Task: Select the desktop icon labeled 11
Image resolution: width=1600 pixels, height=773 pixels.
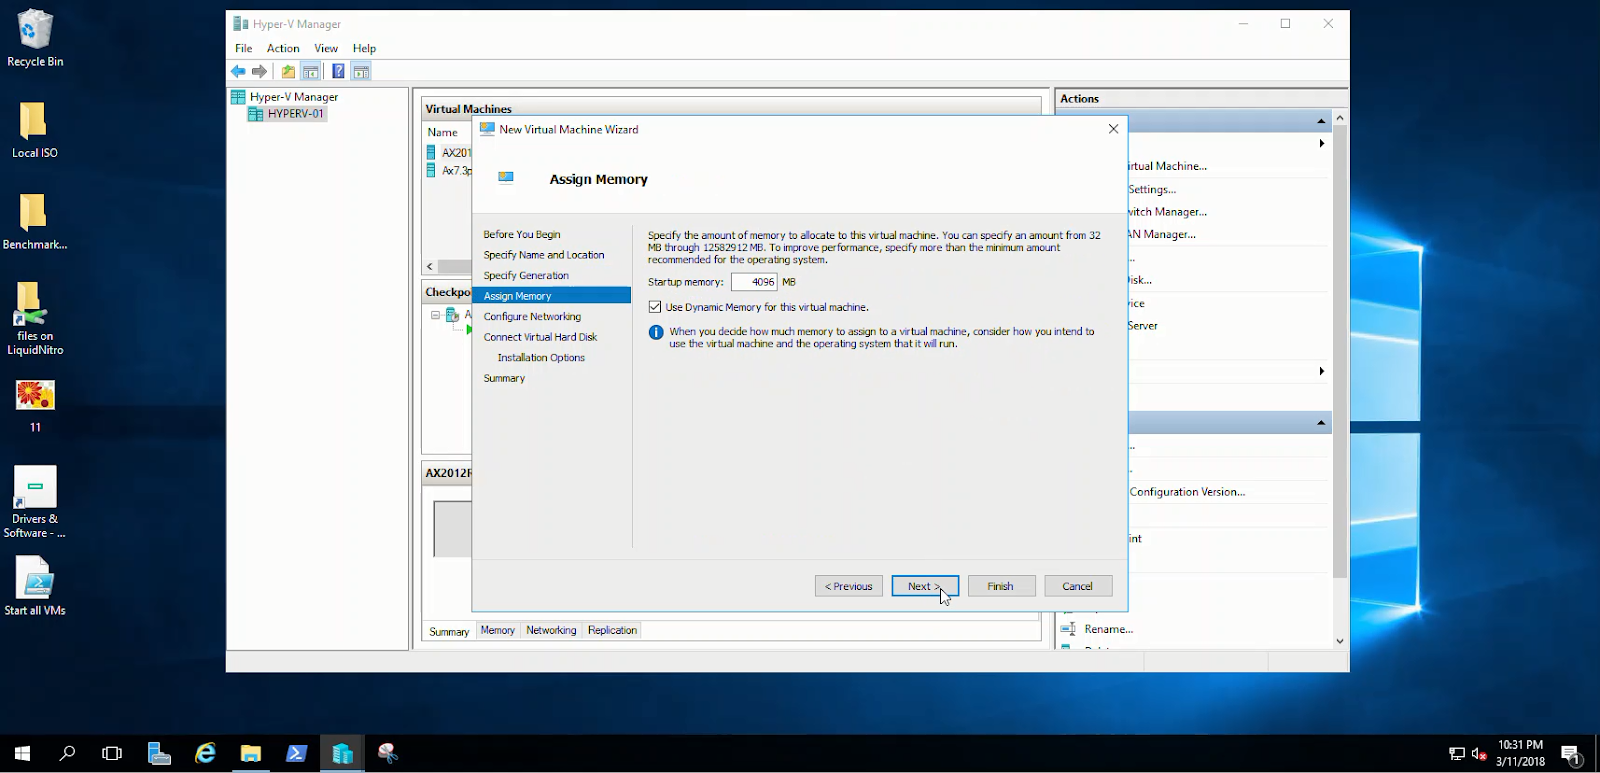Action: point(35,406)
